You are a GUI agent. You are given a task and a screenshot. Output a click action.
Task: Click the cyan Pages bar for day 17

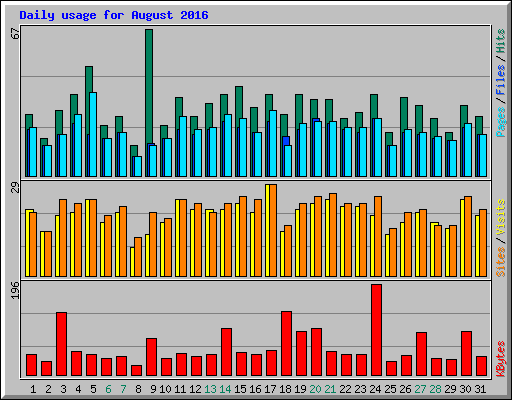(273, 143)
